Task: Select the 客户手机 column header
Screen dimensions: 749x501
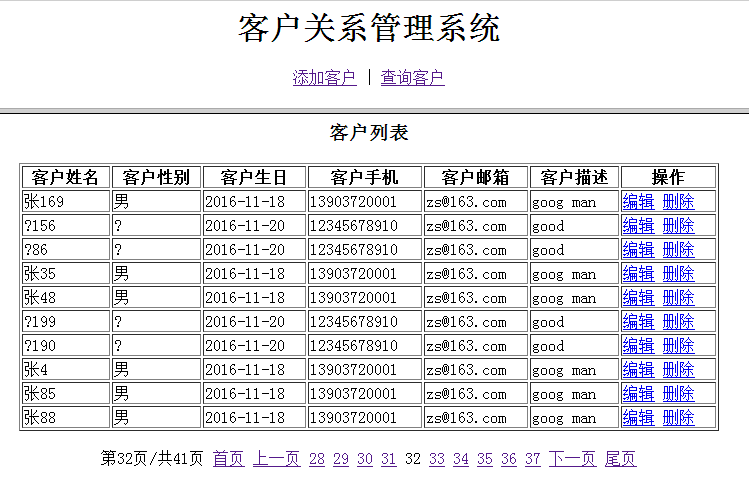Action: [365, 177]
